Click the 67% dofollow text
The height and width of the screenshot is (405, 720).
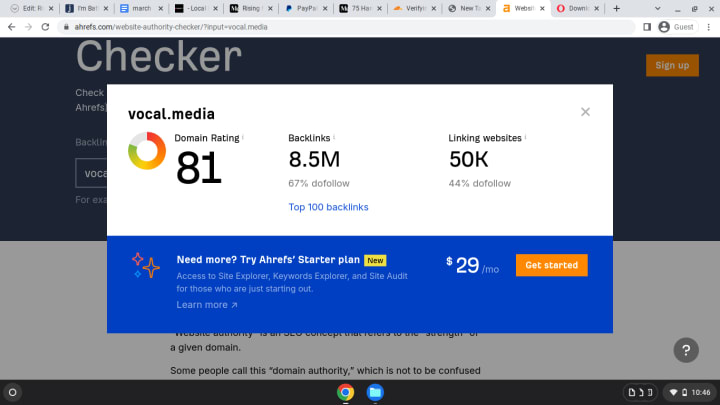pos(319,184)
